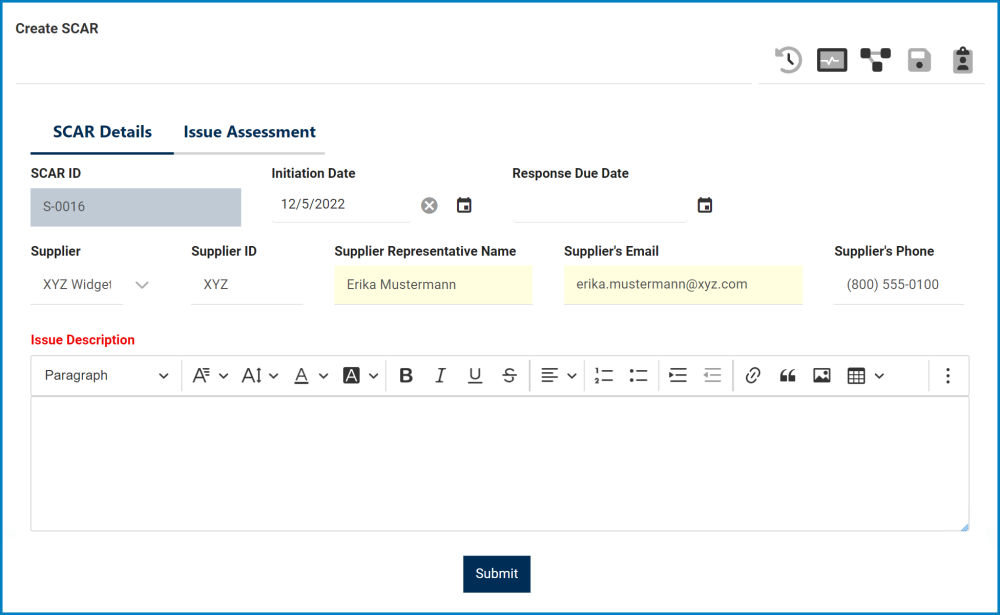Insert a link in the editor
This screenshot has width=1000, height=615.
pyautogui.click(x=753, y=375)
